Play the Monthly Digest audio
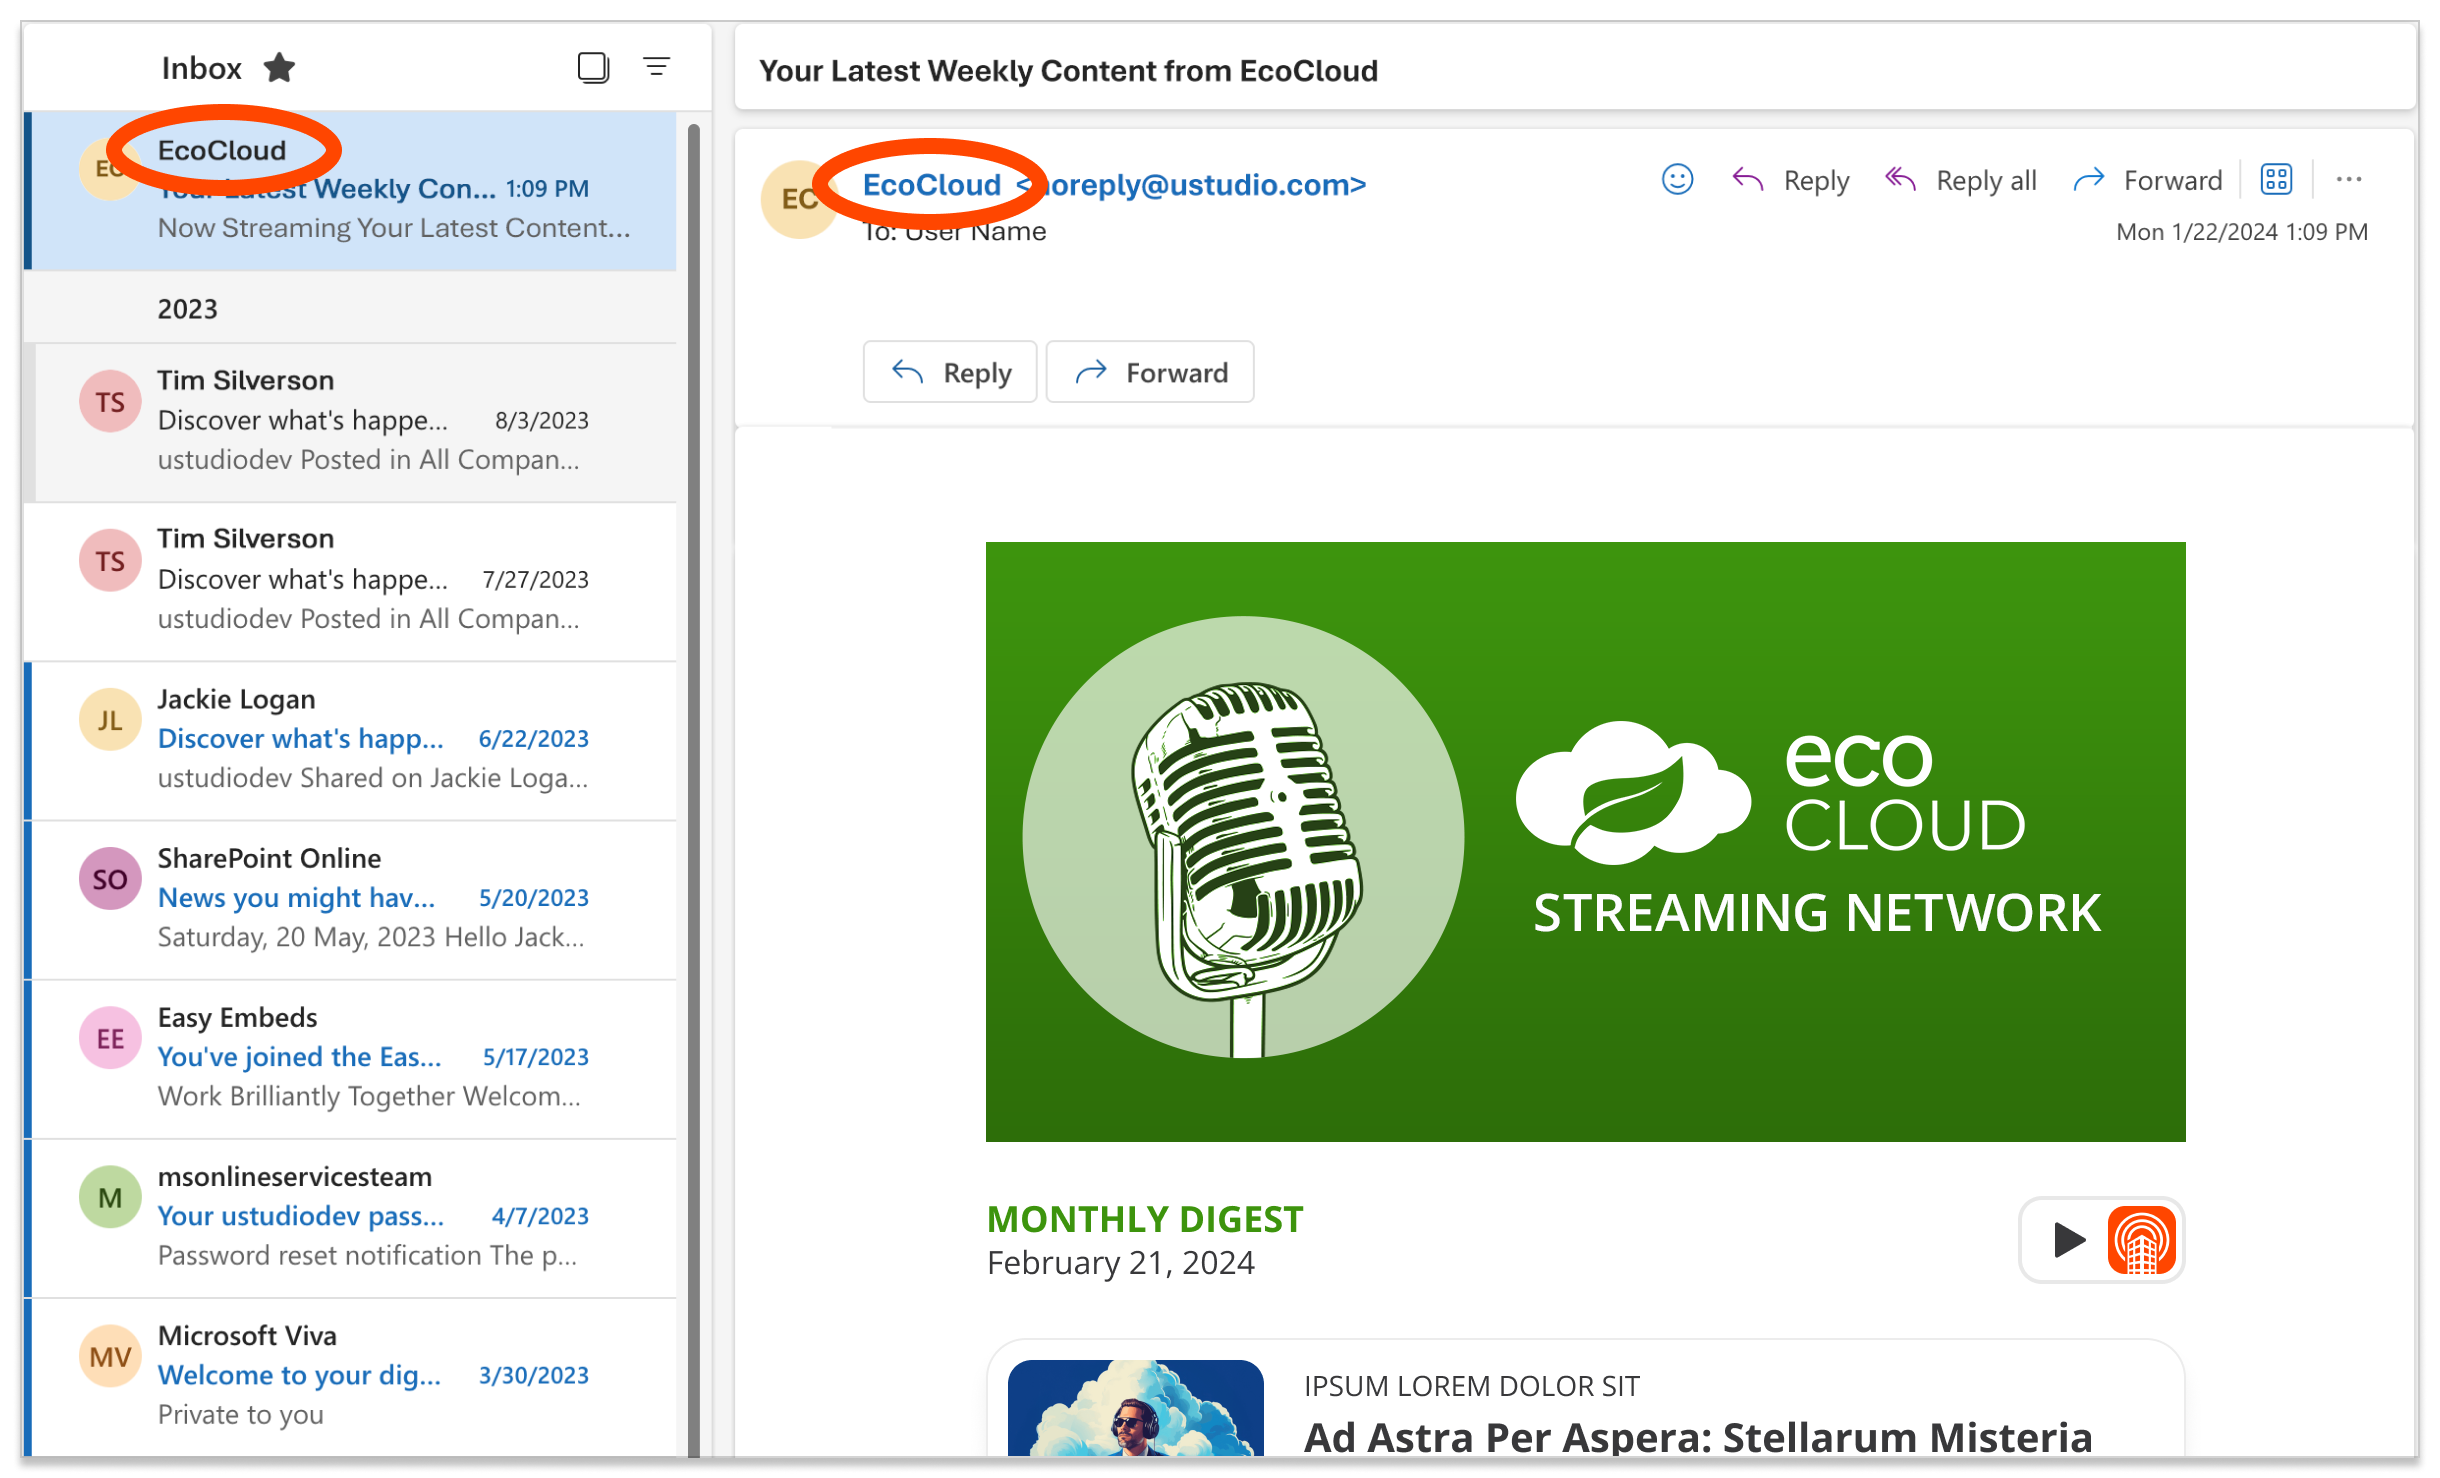 pyautogui.click(x=2068, y=1240)
